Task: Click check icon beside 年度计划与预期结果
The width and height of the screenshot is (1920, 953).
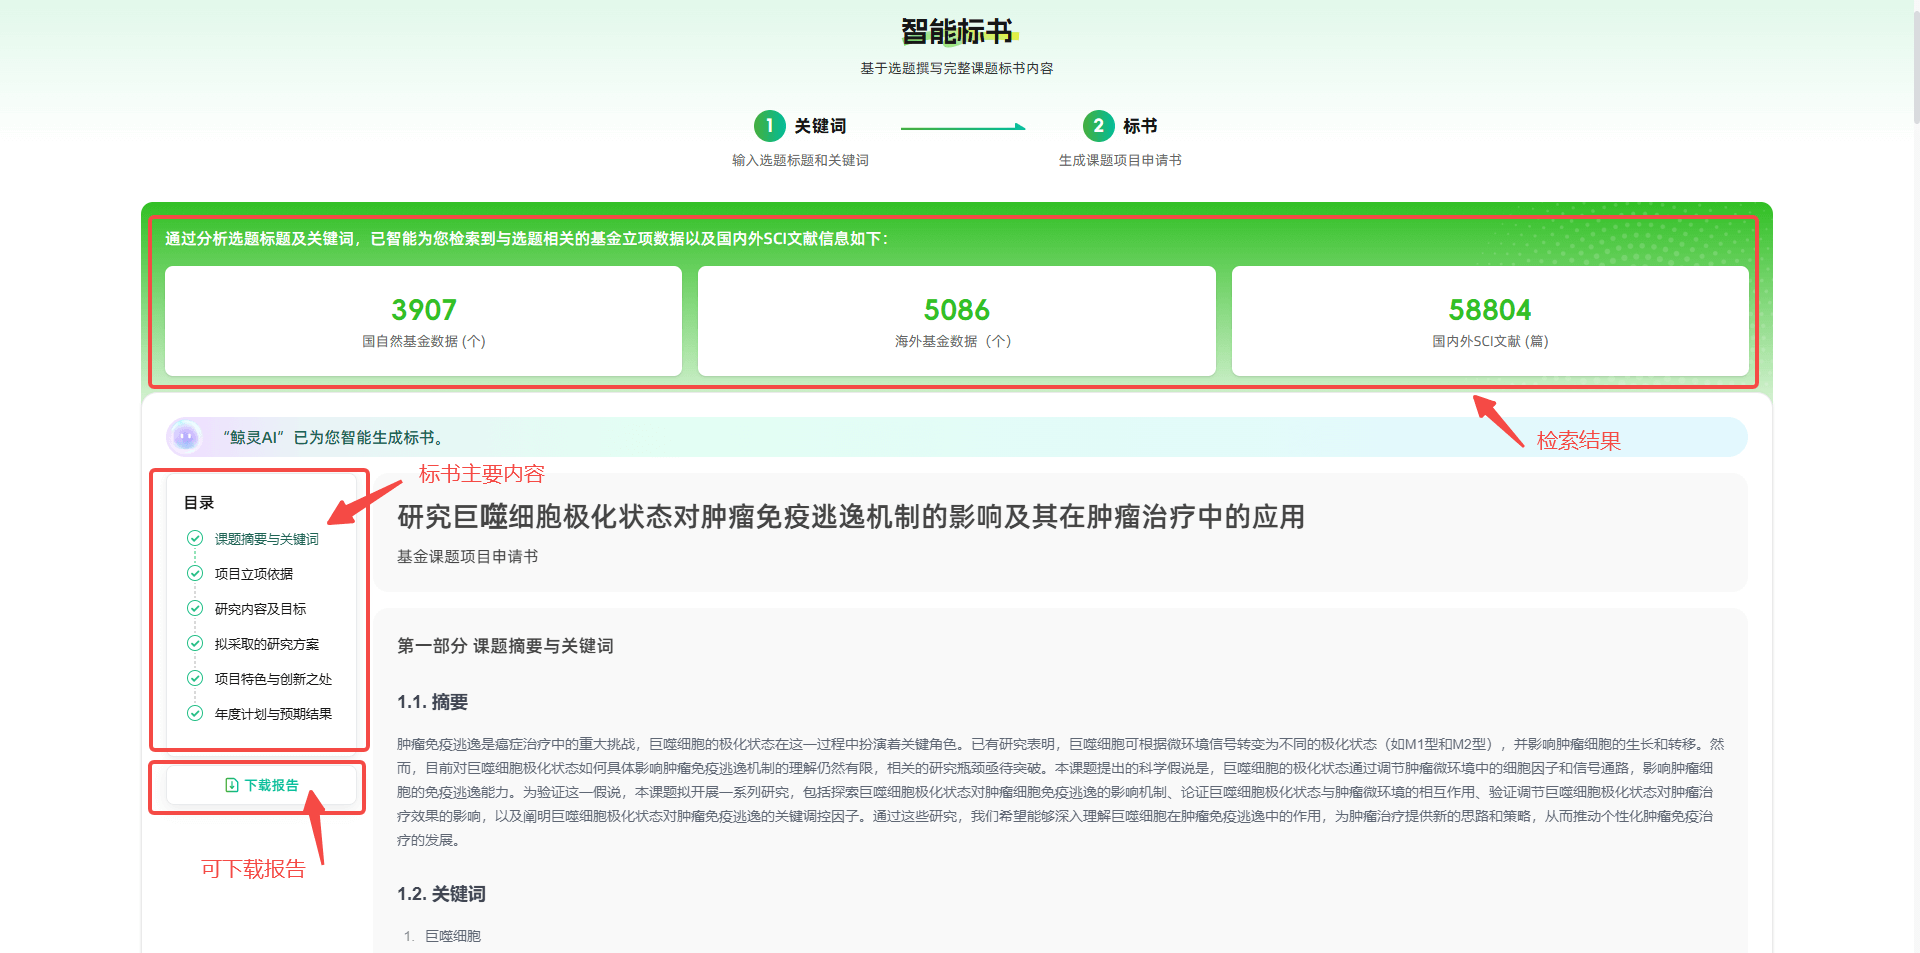Action: pos(195,713)
